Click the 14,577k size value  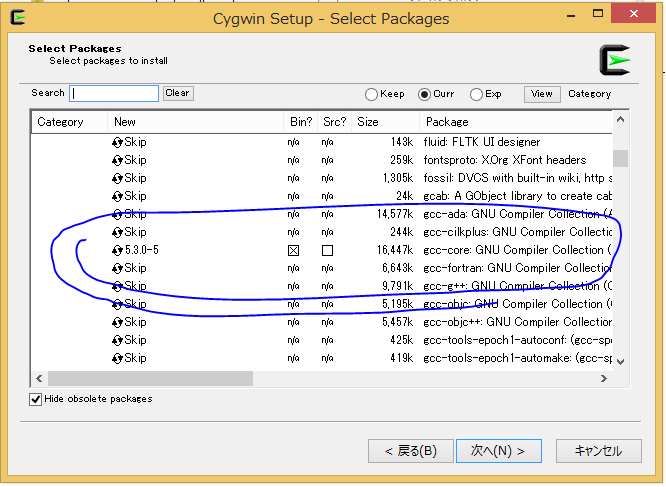click(395, 214)
